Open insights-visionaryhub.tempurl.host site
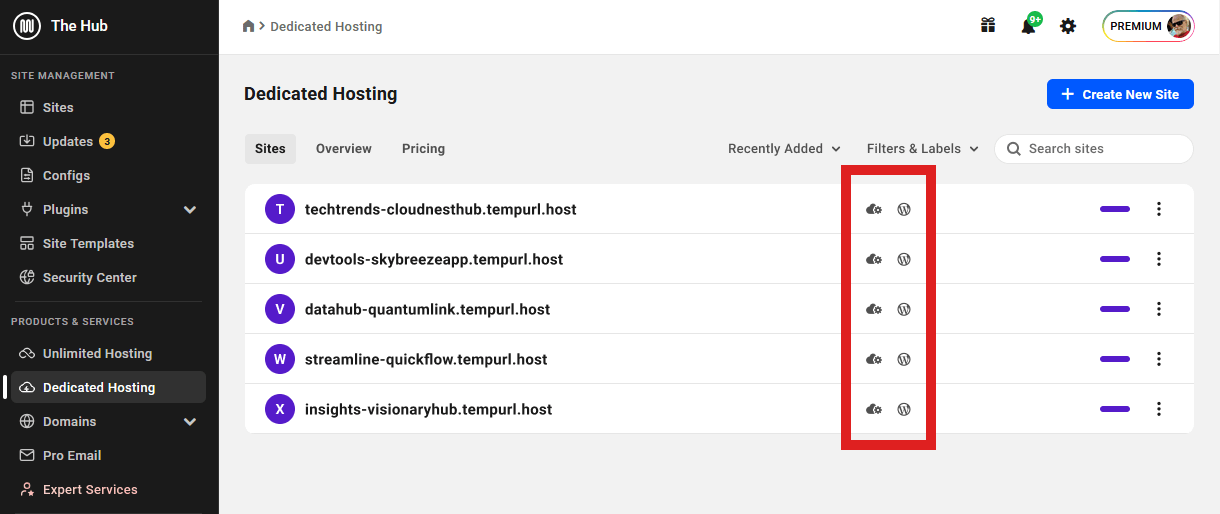 (428, 409)
